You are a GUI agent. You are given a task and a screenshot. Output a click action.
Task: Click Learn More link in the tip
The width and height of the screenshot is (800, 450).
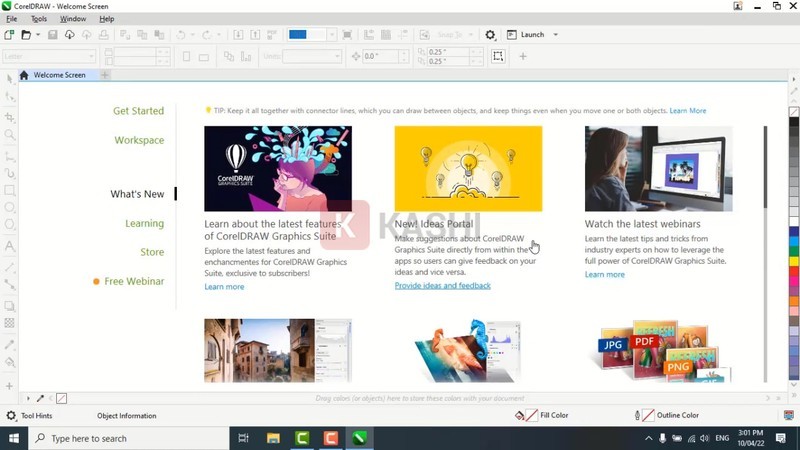tap(688, 110)
